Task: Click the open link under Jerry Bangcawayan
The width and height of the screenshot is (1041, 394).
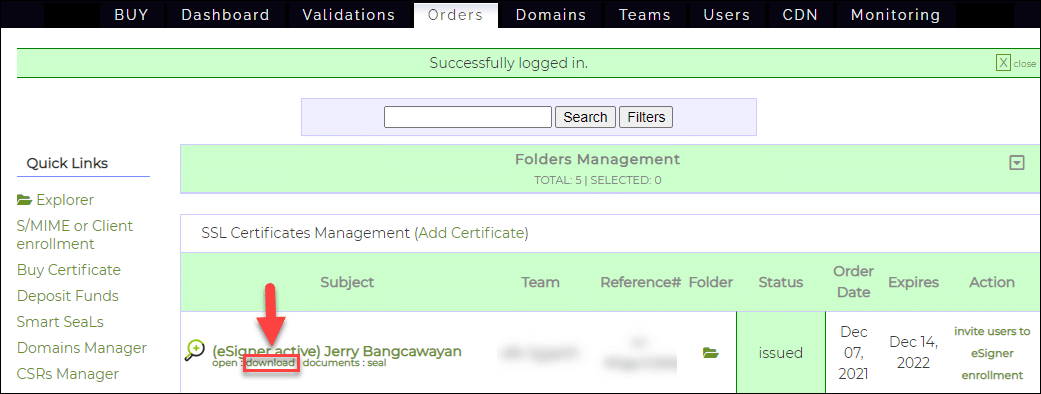Action: [224, 363]
